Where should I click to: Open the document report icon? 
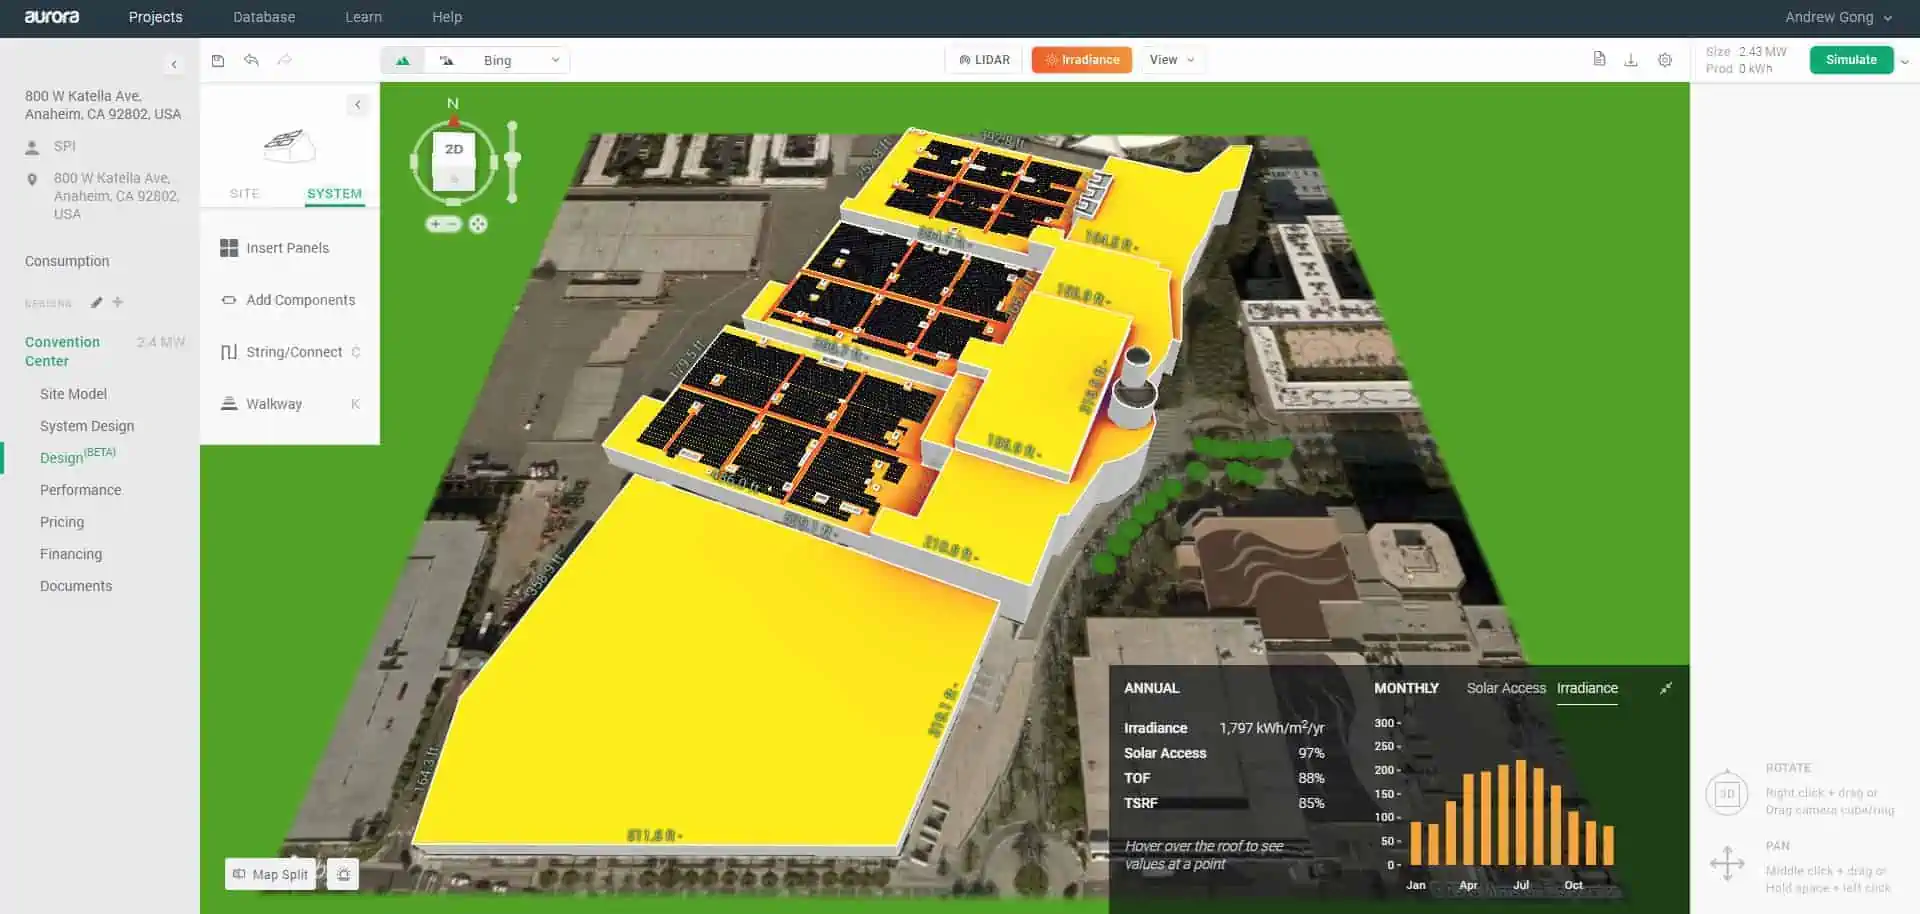click(x=1599, y=59)
